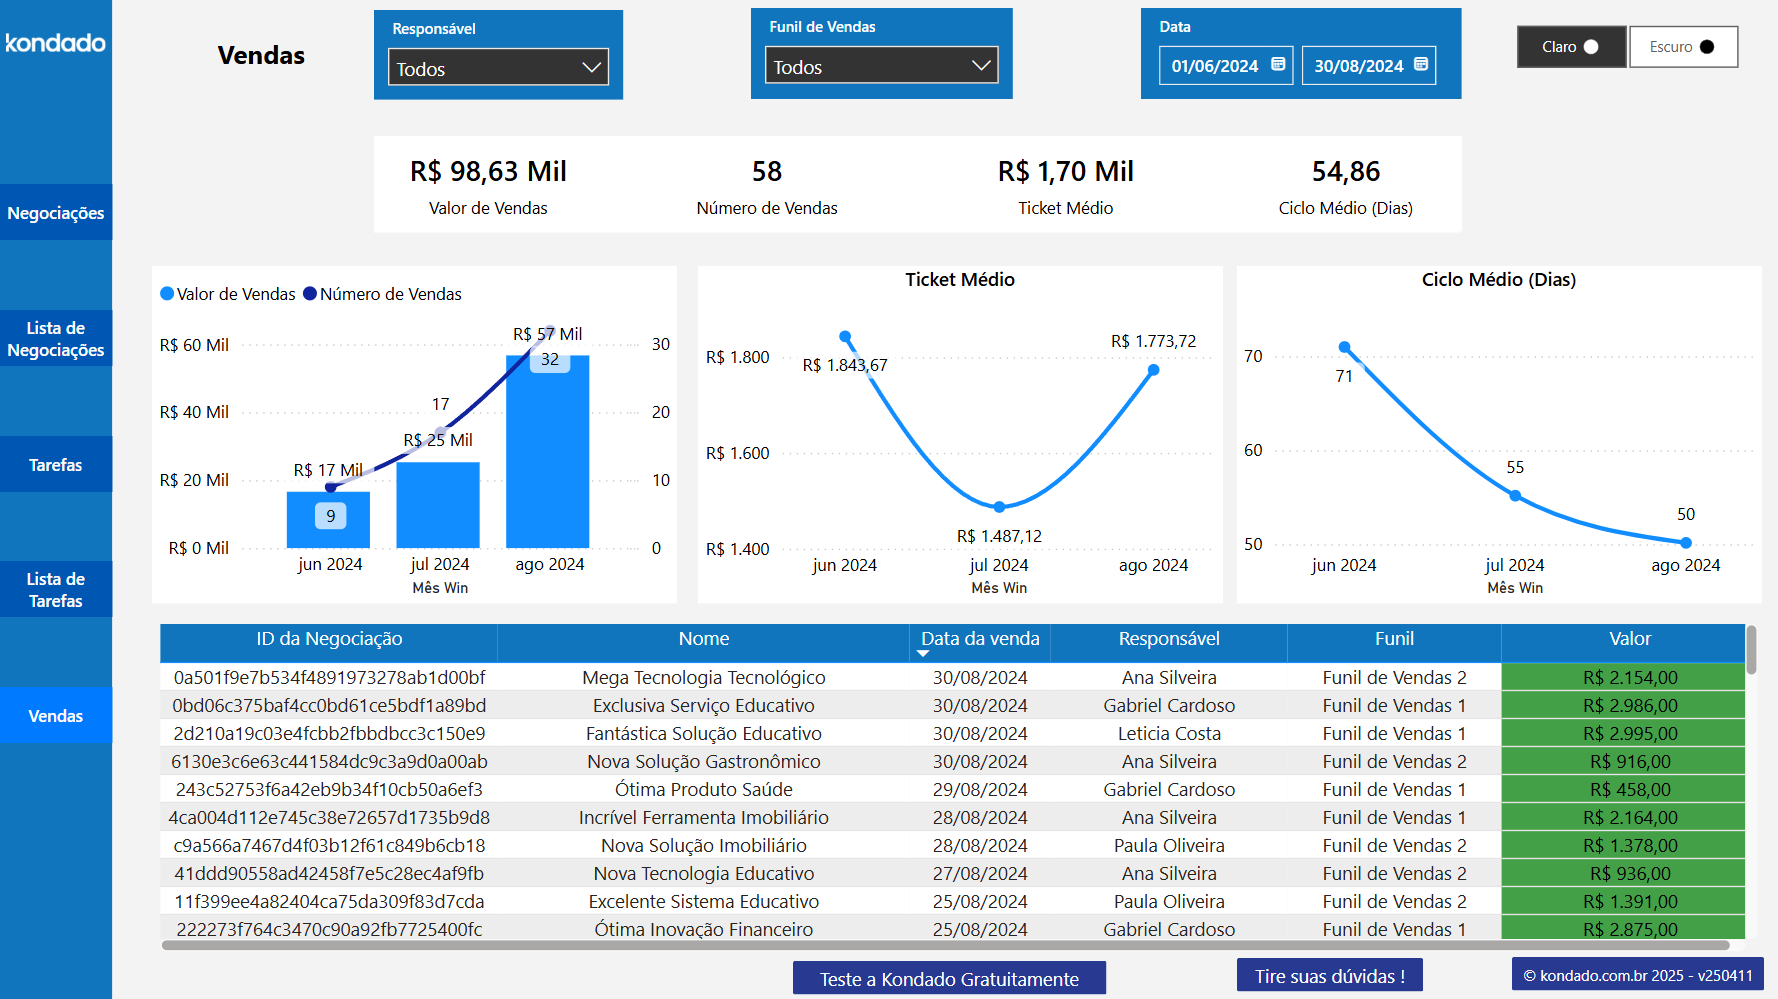
Task: Select the Claro light theme toggle
Action: coord(1570,46)
